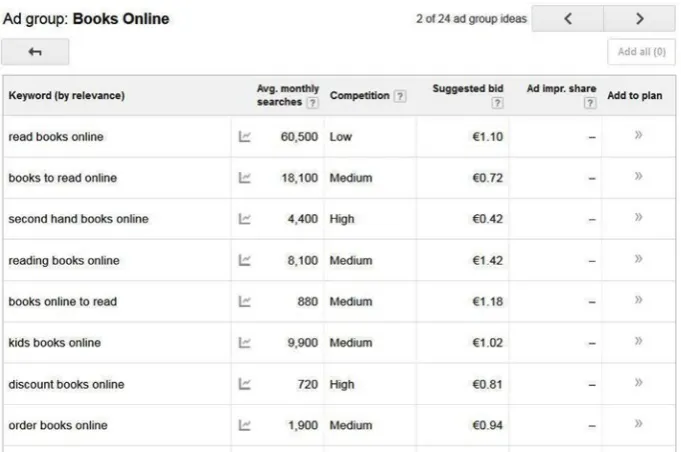Select keyword 'kids books online'
Screen dimensions: 681x452
pos(54,343)
